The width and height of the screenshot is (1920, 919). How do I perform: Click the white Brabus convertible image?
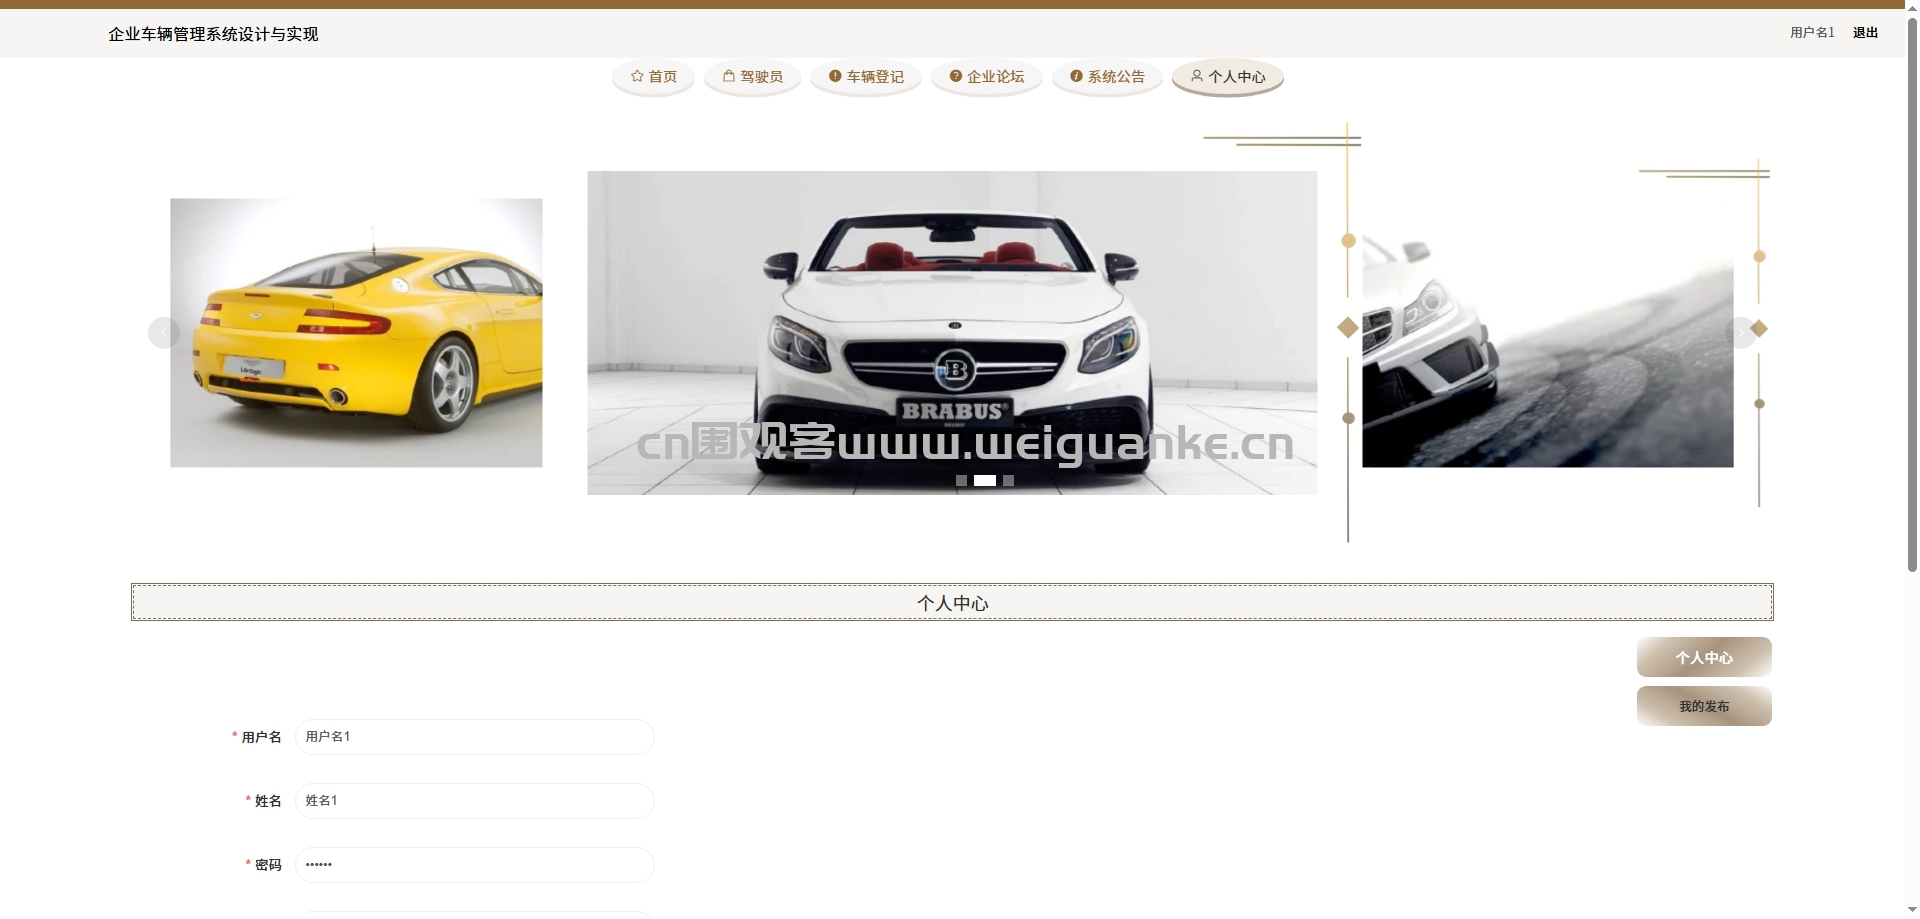pos(952,333)
